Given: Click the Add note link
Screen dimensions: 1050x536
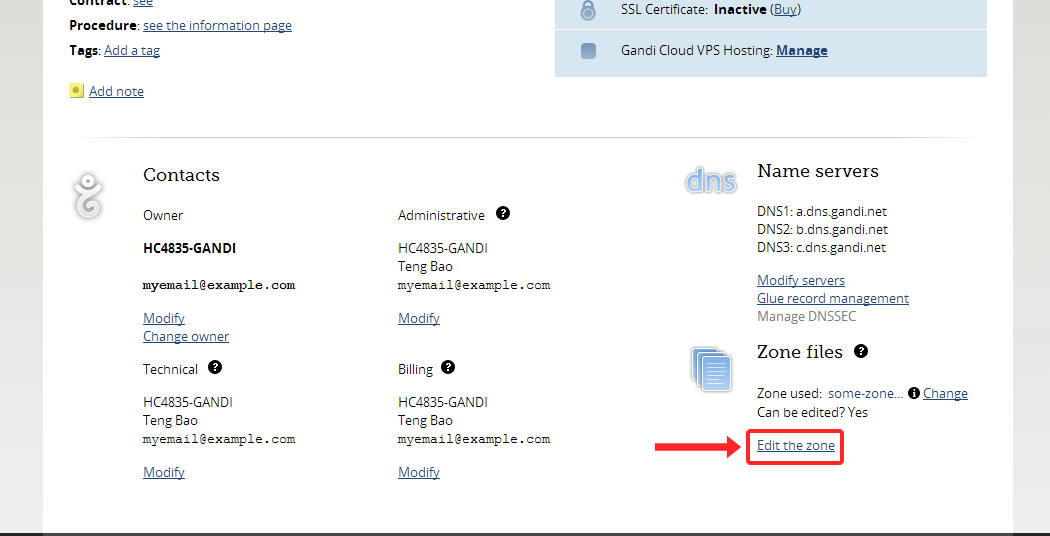Looking at the screenshot, I should 116,91.
